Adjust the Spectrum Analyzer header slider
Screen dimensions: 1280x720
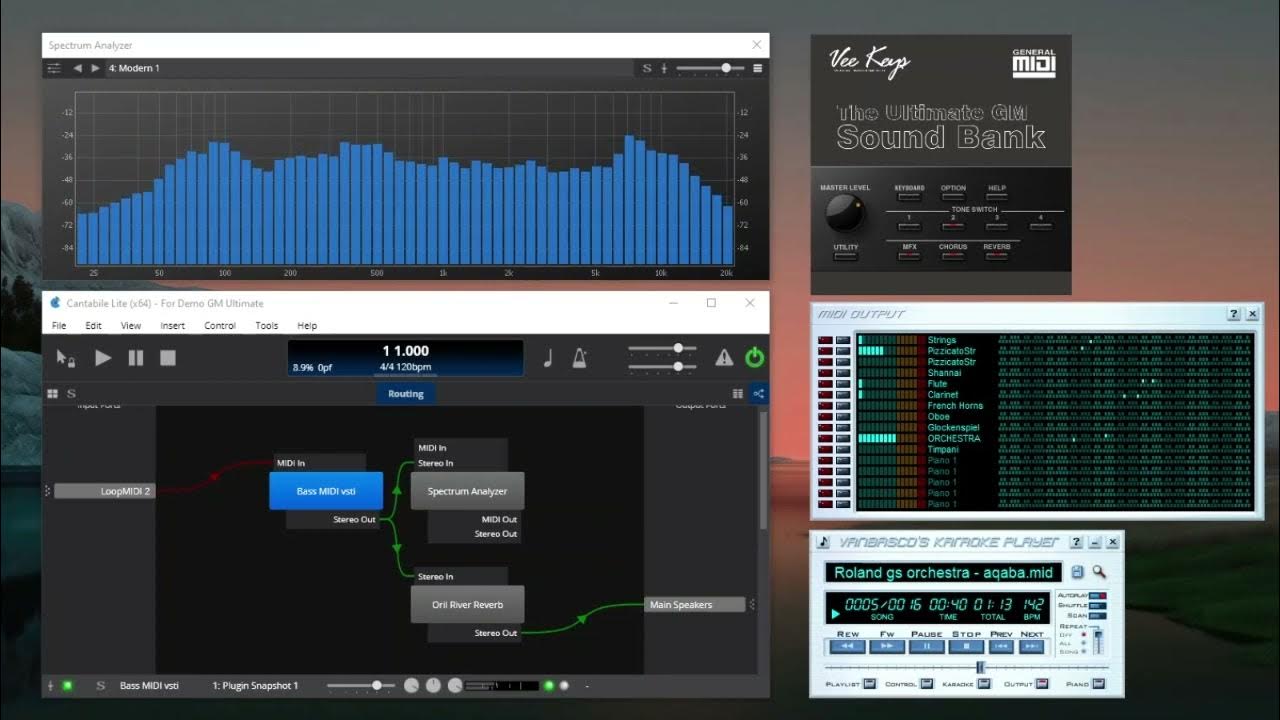click(711, 68)
